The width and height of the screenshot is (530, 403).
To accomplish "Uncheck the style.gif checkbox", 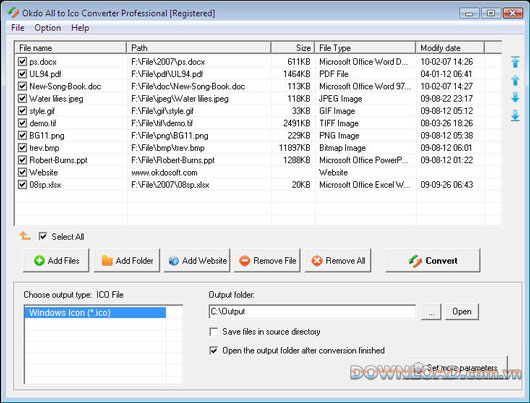I will click(22, 111).
